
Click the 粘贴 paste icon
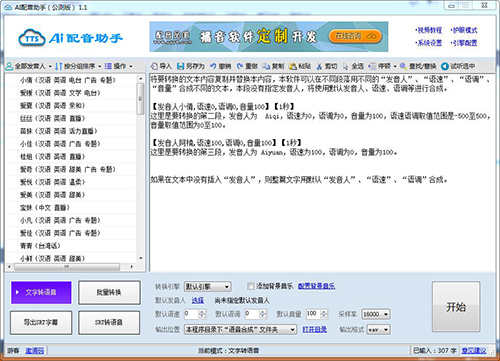tap(293, 66)
